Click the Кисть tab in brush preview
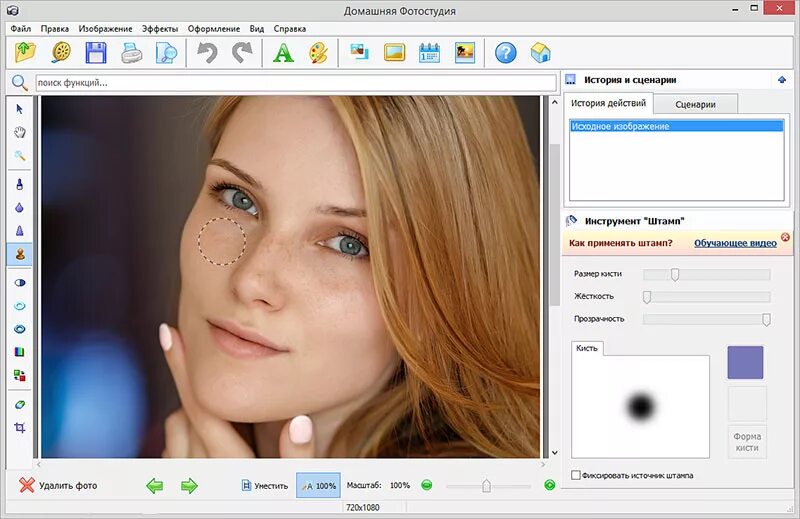The image size is (800, 519). (587, 348)
